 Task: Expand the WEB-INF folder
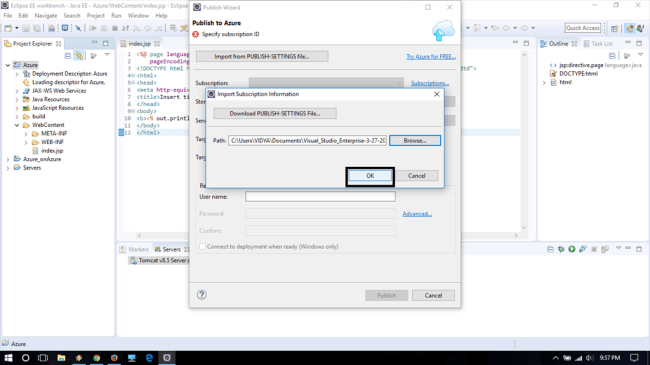[x=26, y=142]
